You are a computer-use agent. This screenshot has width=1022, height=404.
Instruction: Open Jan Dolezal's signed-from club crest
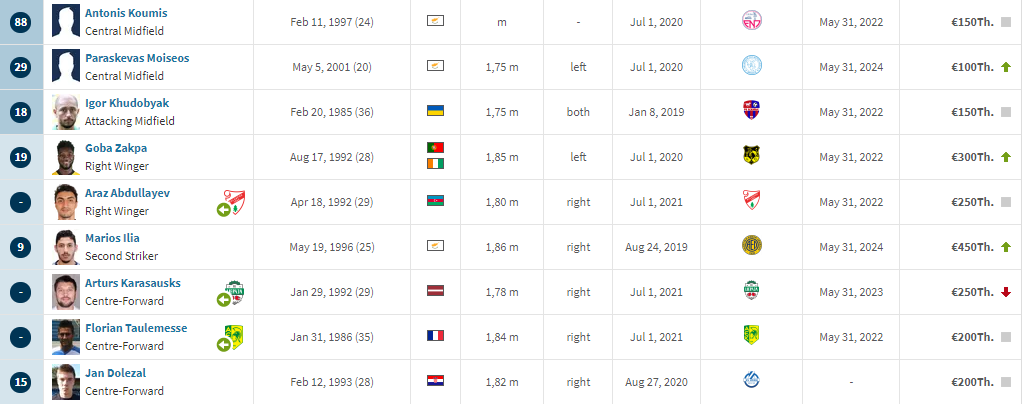point(752,380)
